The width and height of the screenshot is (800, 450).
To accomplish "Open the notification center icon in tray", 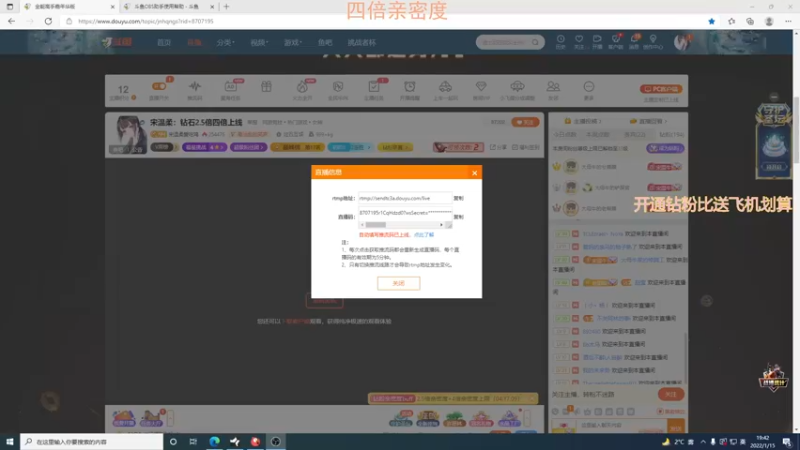I will click(787, 441).
